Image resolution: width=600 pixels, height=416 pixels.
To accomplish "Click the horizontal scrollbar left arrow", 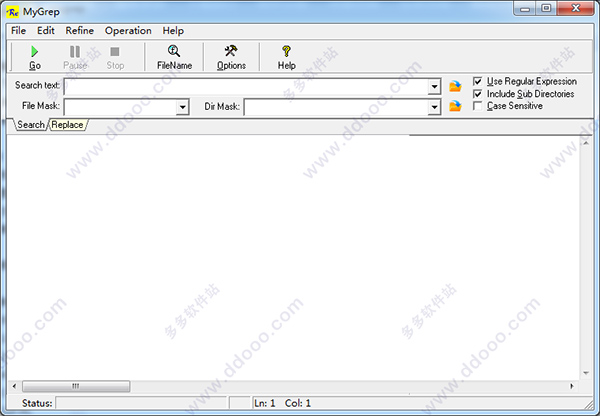I will (14, 386).
